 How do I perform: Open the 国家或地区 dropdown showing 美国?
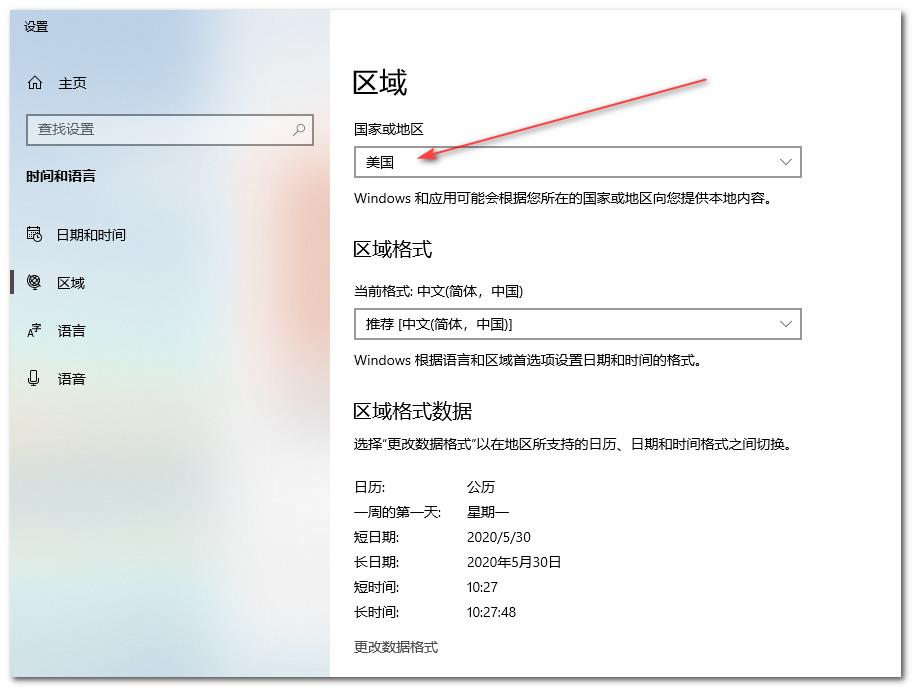point(560,162)
